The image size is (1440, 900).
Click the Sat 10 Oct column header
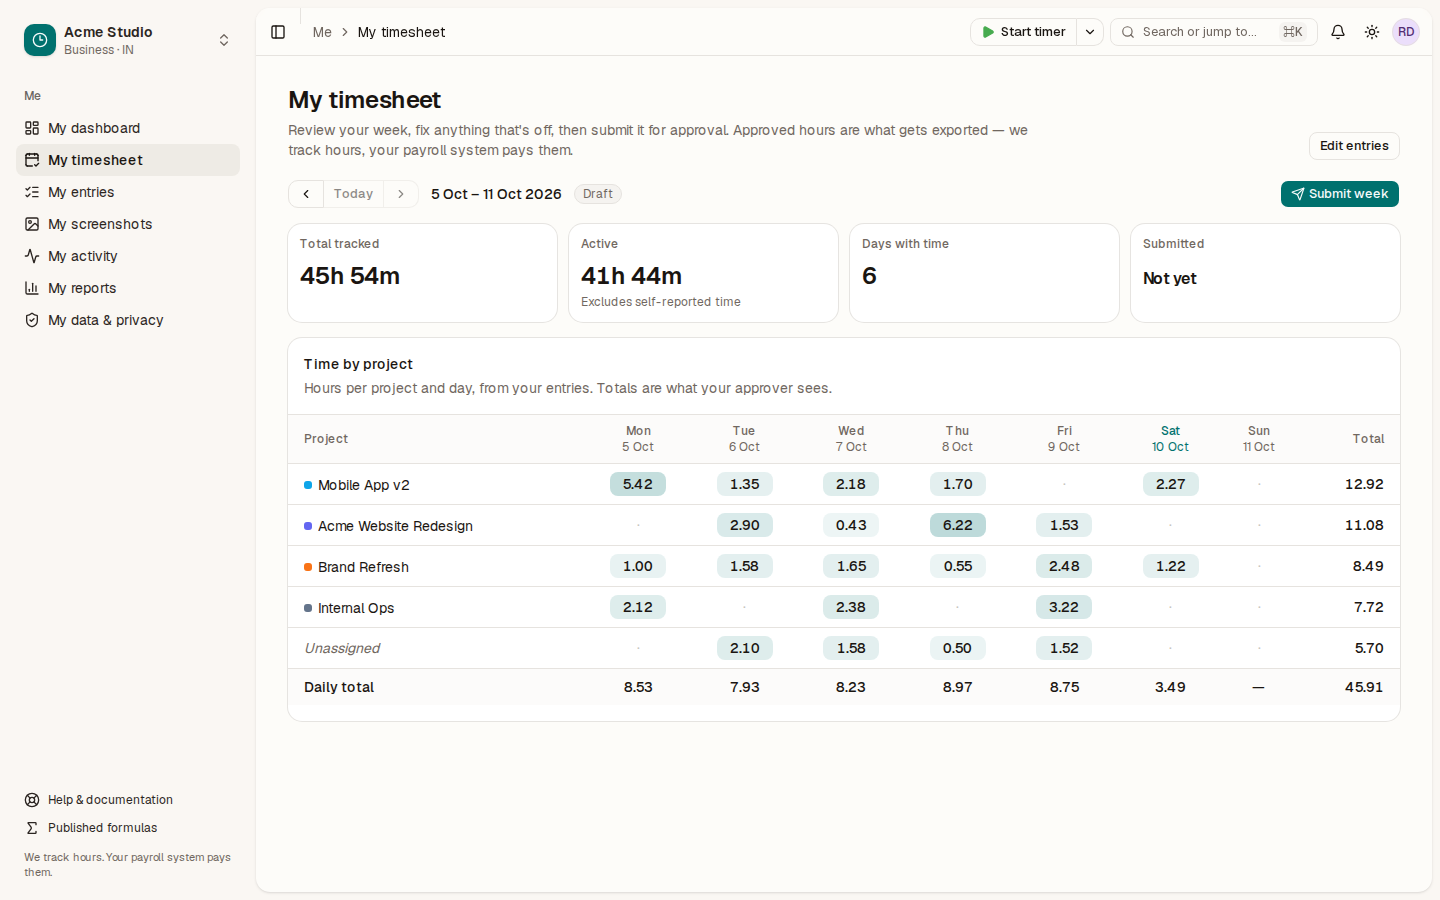pyautogui.click(x=1170, y=439)
